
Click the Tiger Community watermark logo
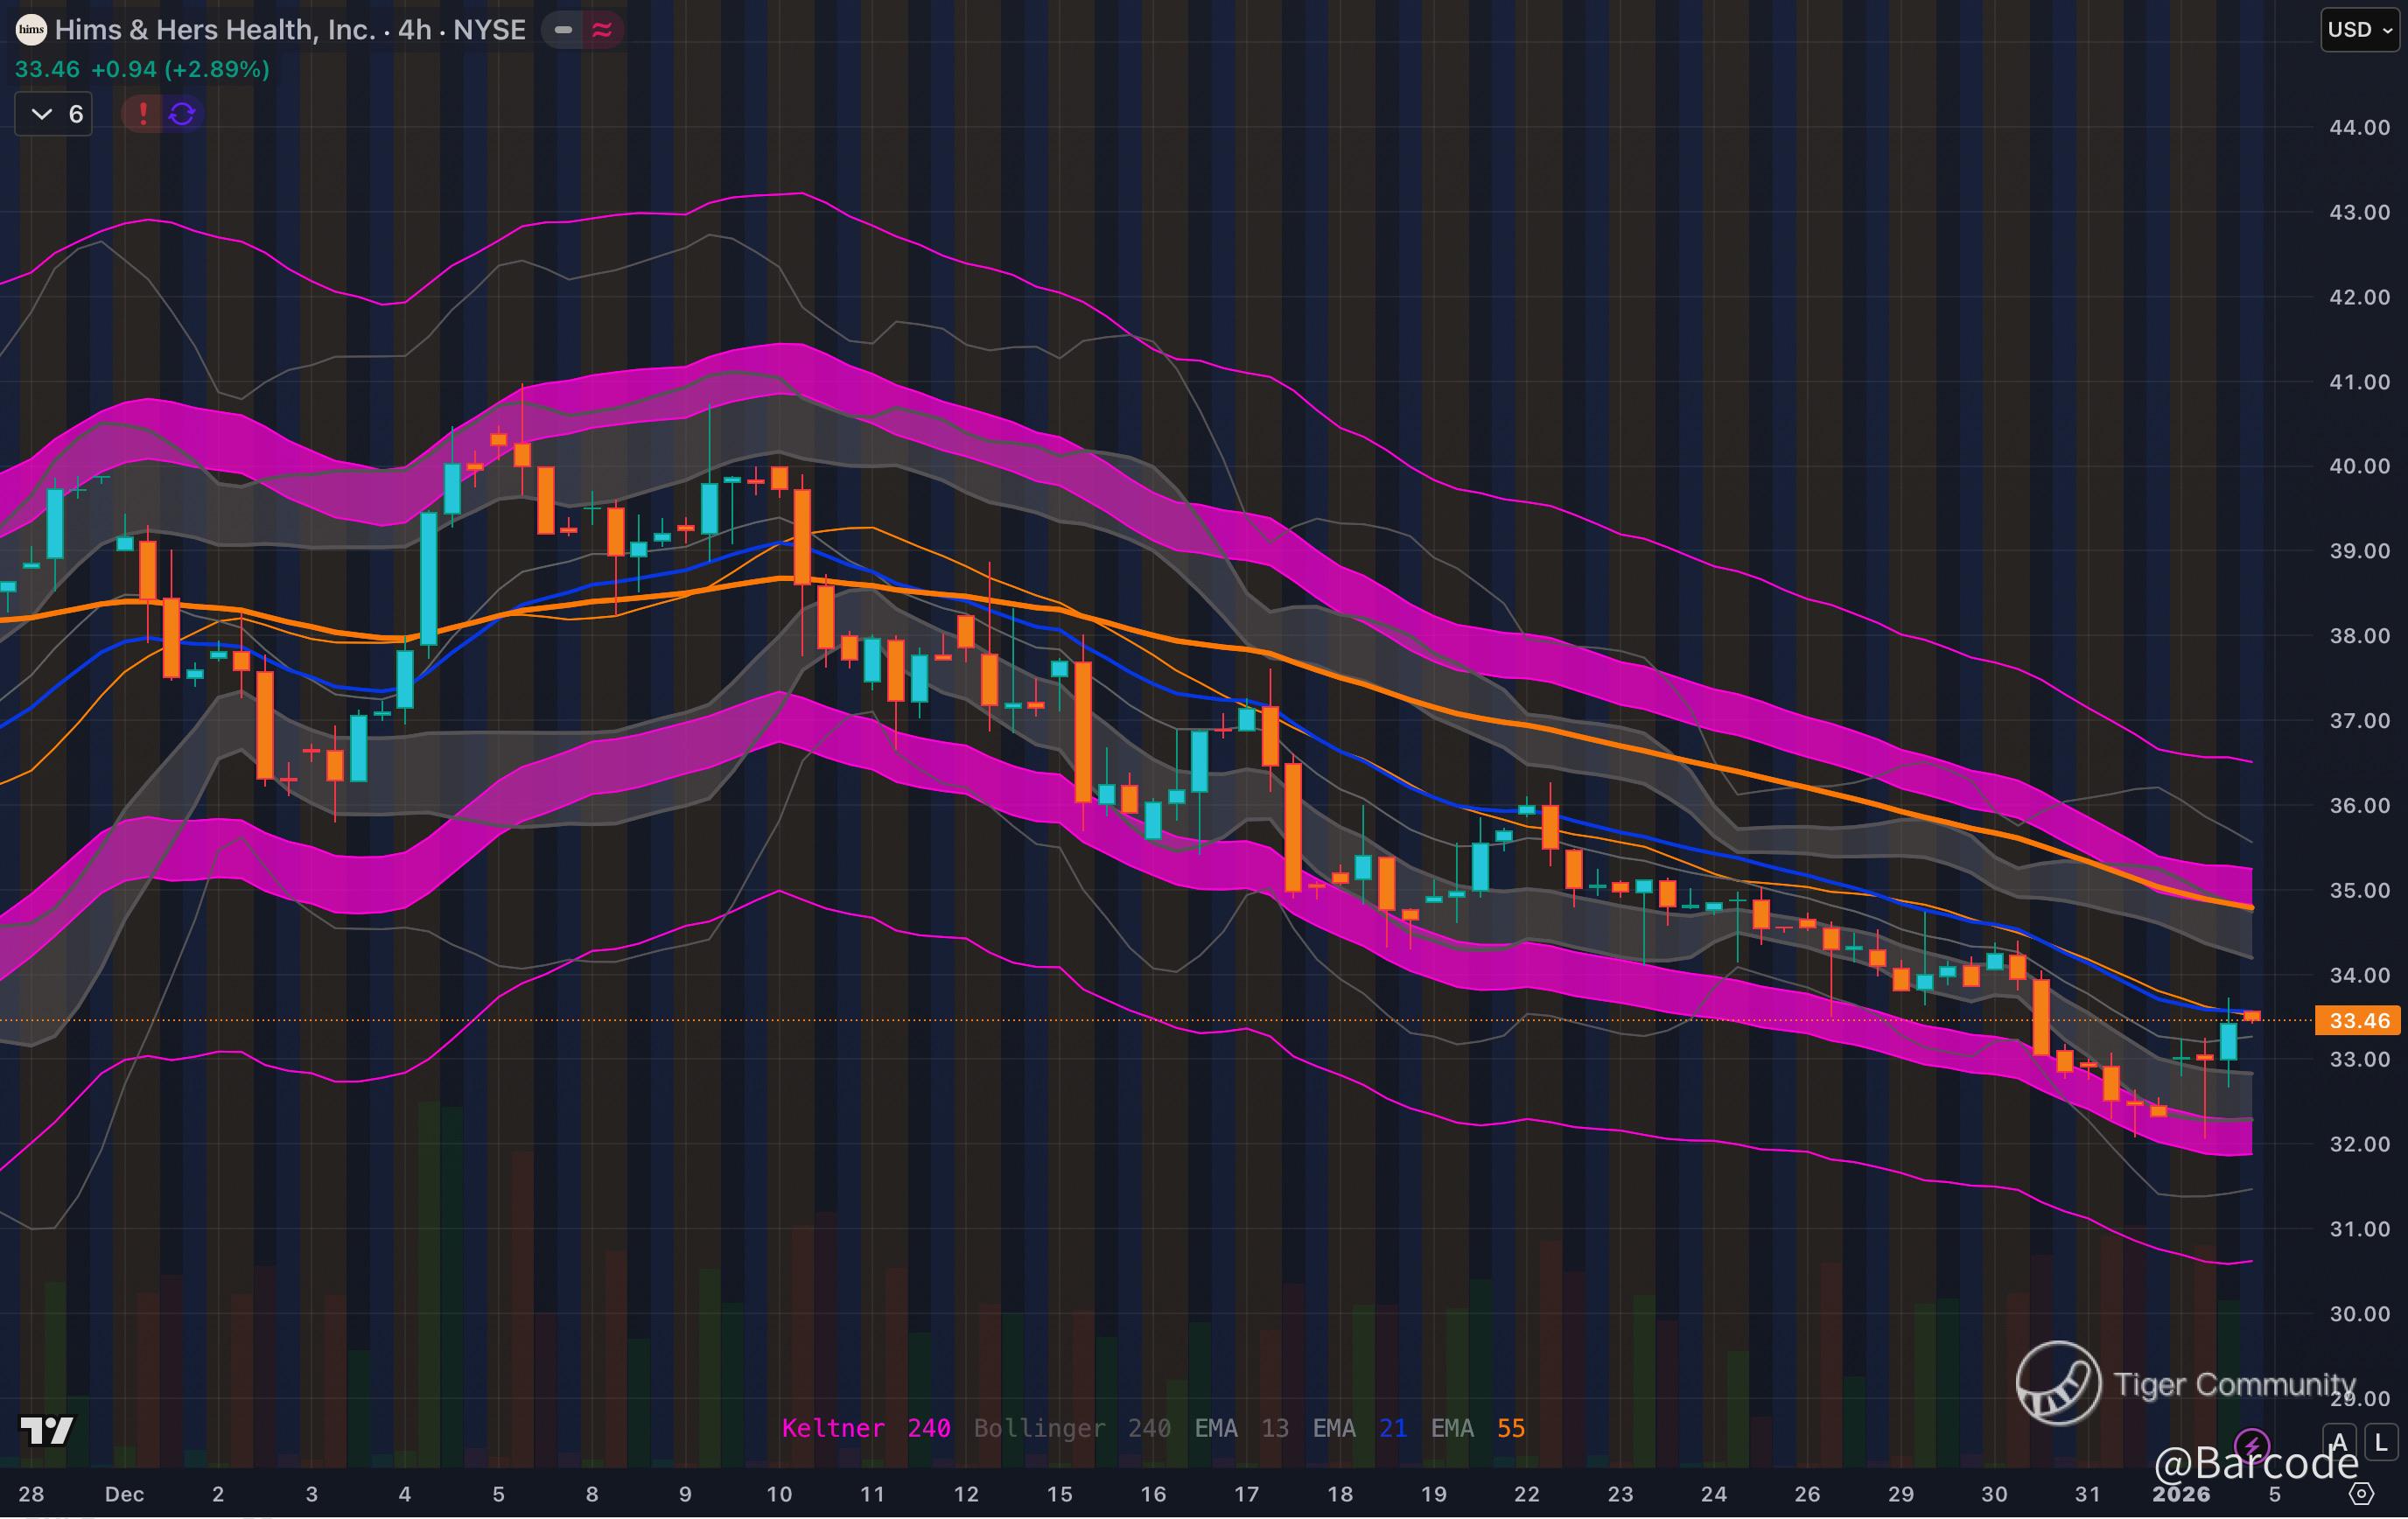[2058, 1384]
